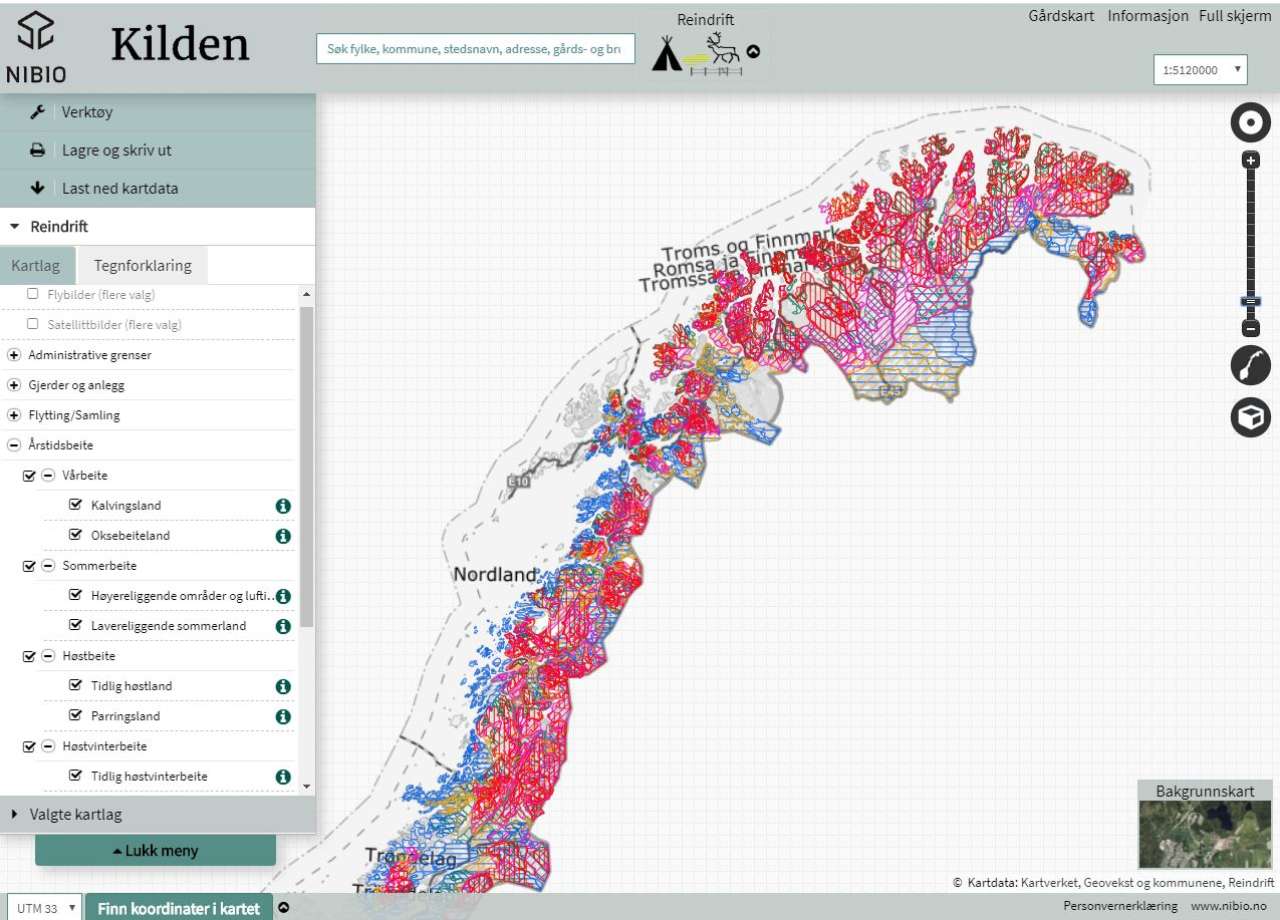Open the 3D cube view icon

[x=1250, y=417]
